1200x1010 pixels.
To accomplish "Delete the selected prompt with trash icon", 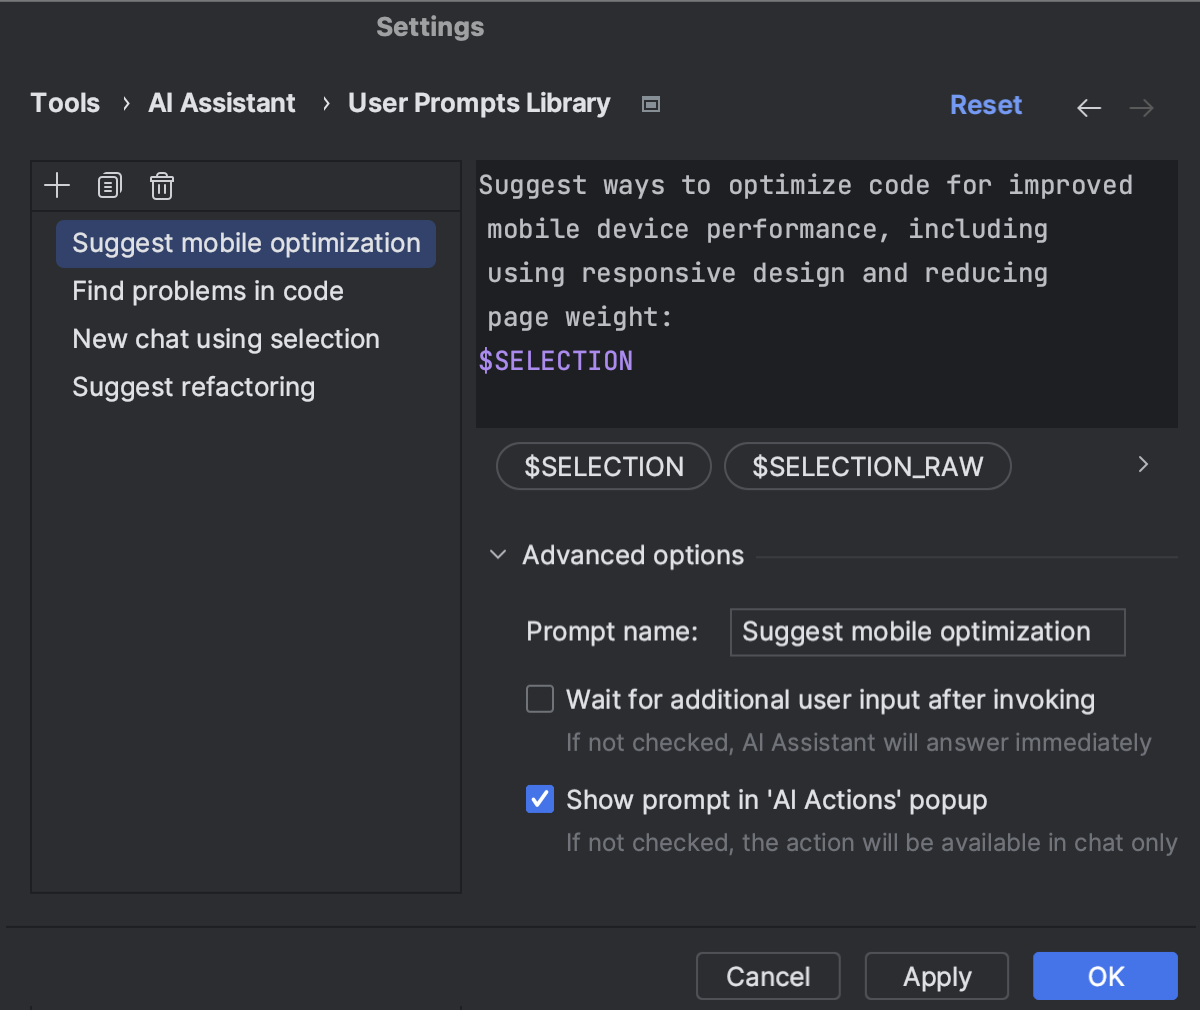I will coord(161,186).
